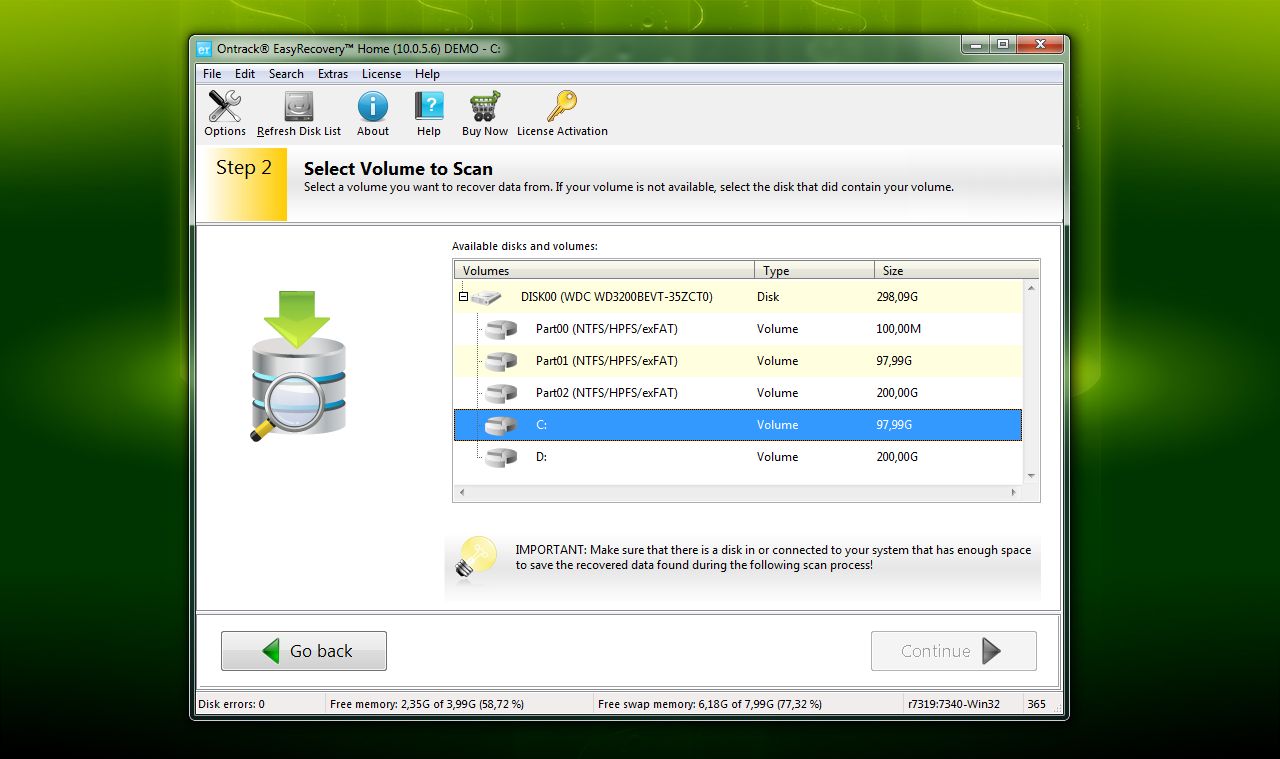Click the Volume type cell for D:

(777, 457)
